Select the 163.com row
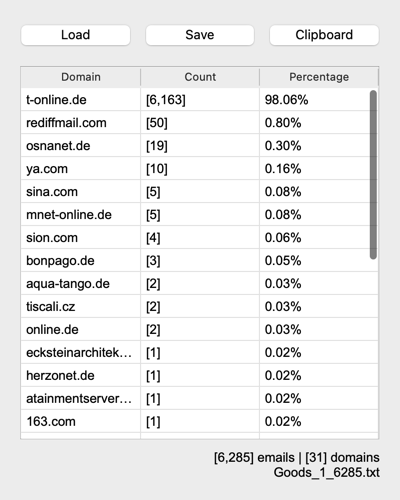400x500 pixels. tap(199, 422)
